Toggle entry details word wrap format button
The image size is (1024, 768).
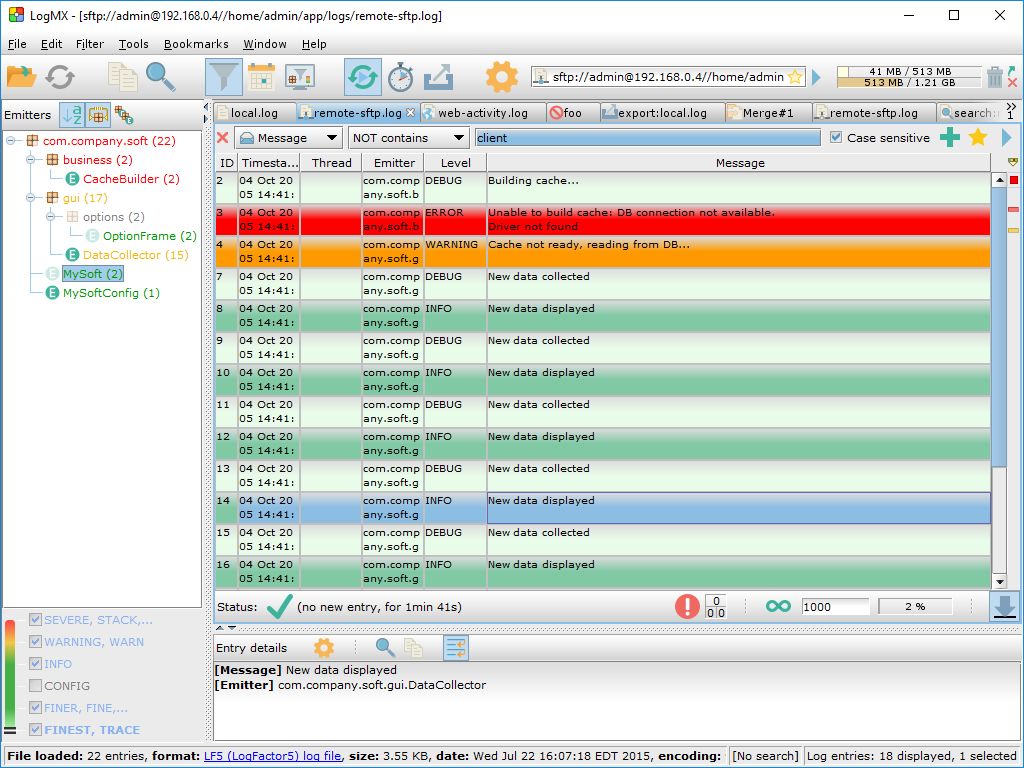(456, 648)
